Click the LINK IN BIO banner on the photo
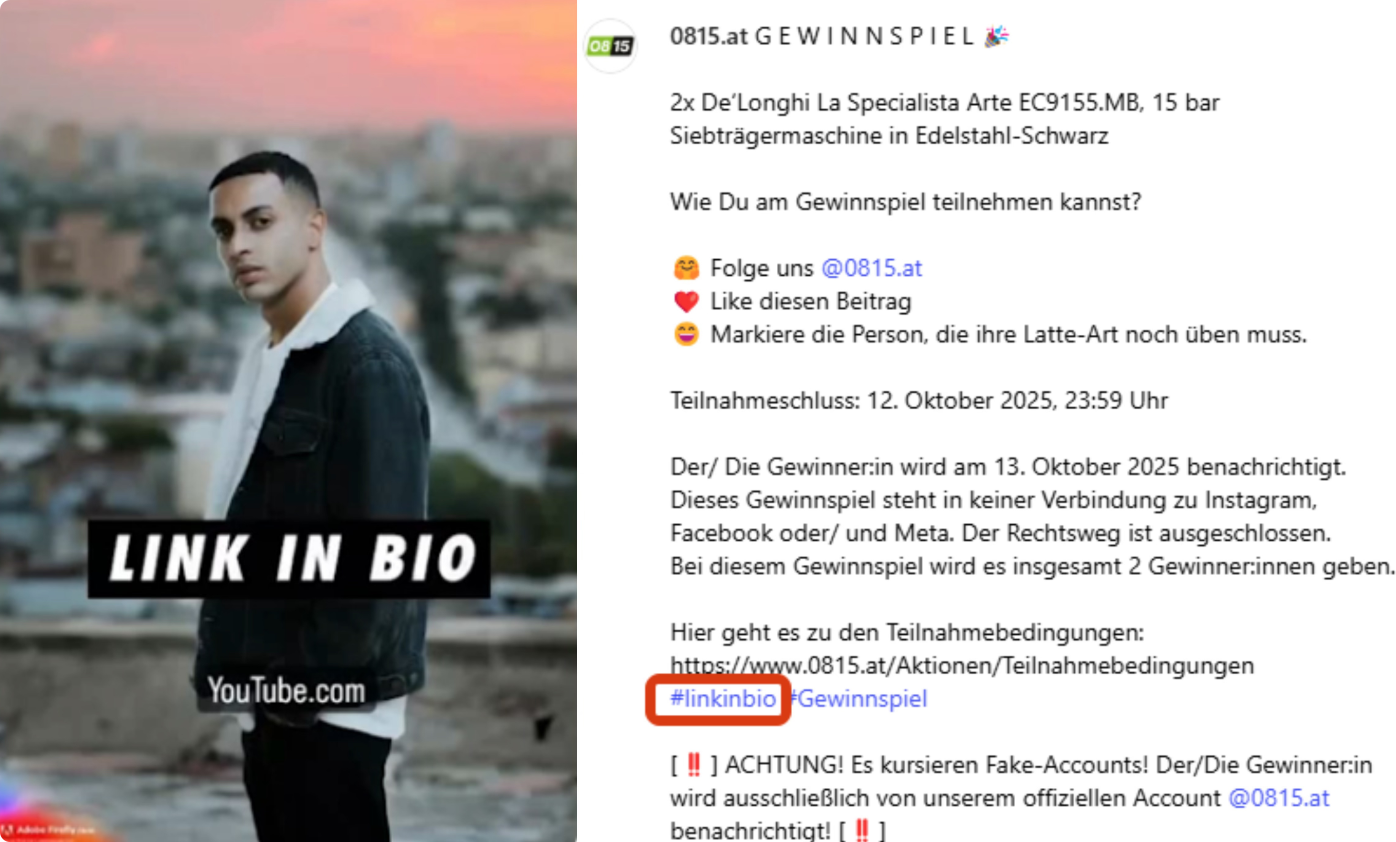Screen dimensions: 1396x842 tap(289, 559)
